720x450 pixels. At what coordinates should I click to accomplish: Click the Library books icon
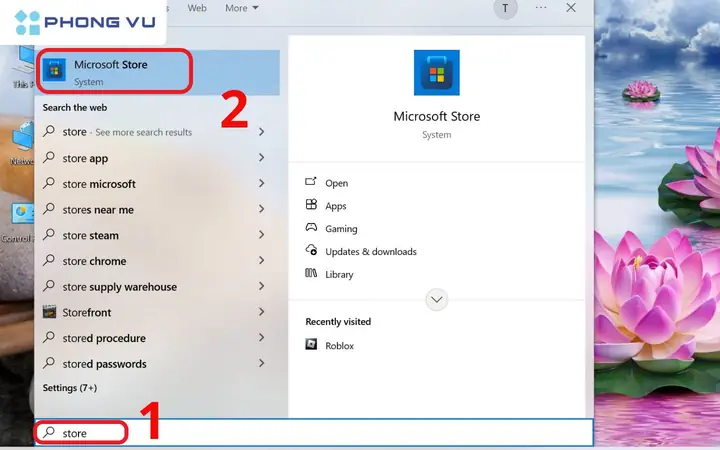point(311,273)
